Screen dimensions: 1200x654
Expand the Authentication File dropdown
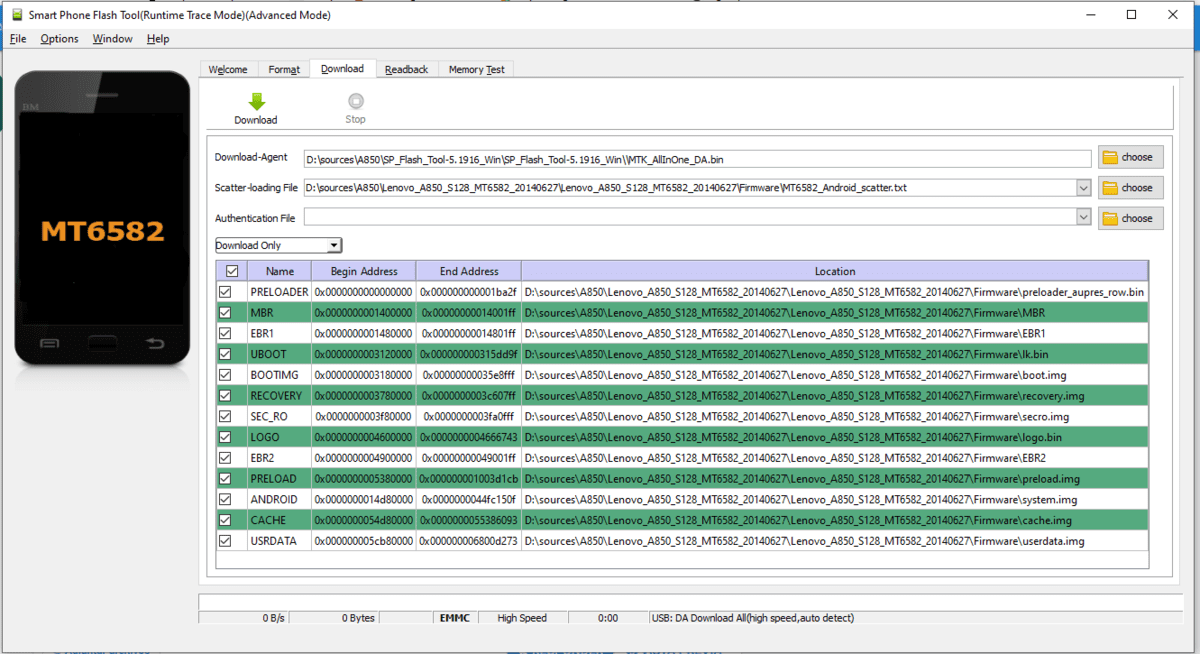[x=1083, y=217]
